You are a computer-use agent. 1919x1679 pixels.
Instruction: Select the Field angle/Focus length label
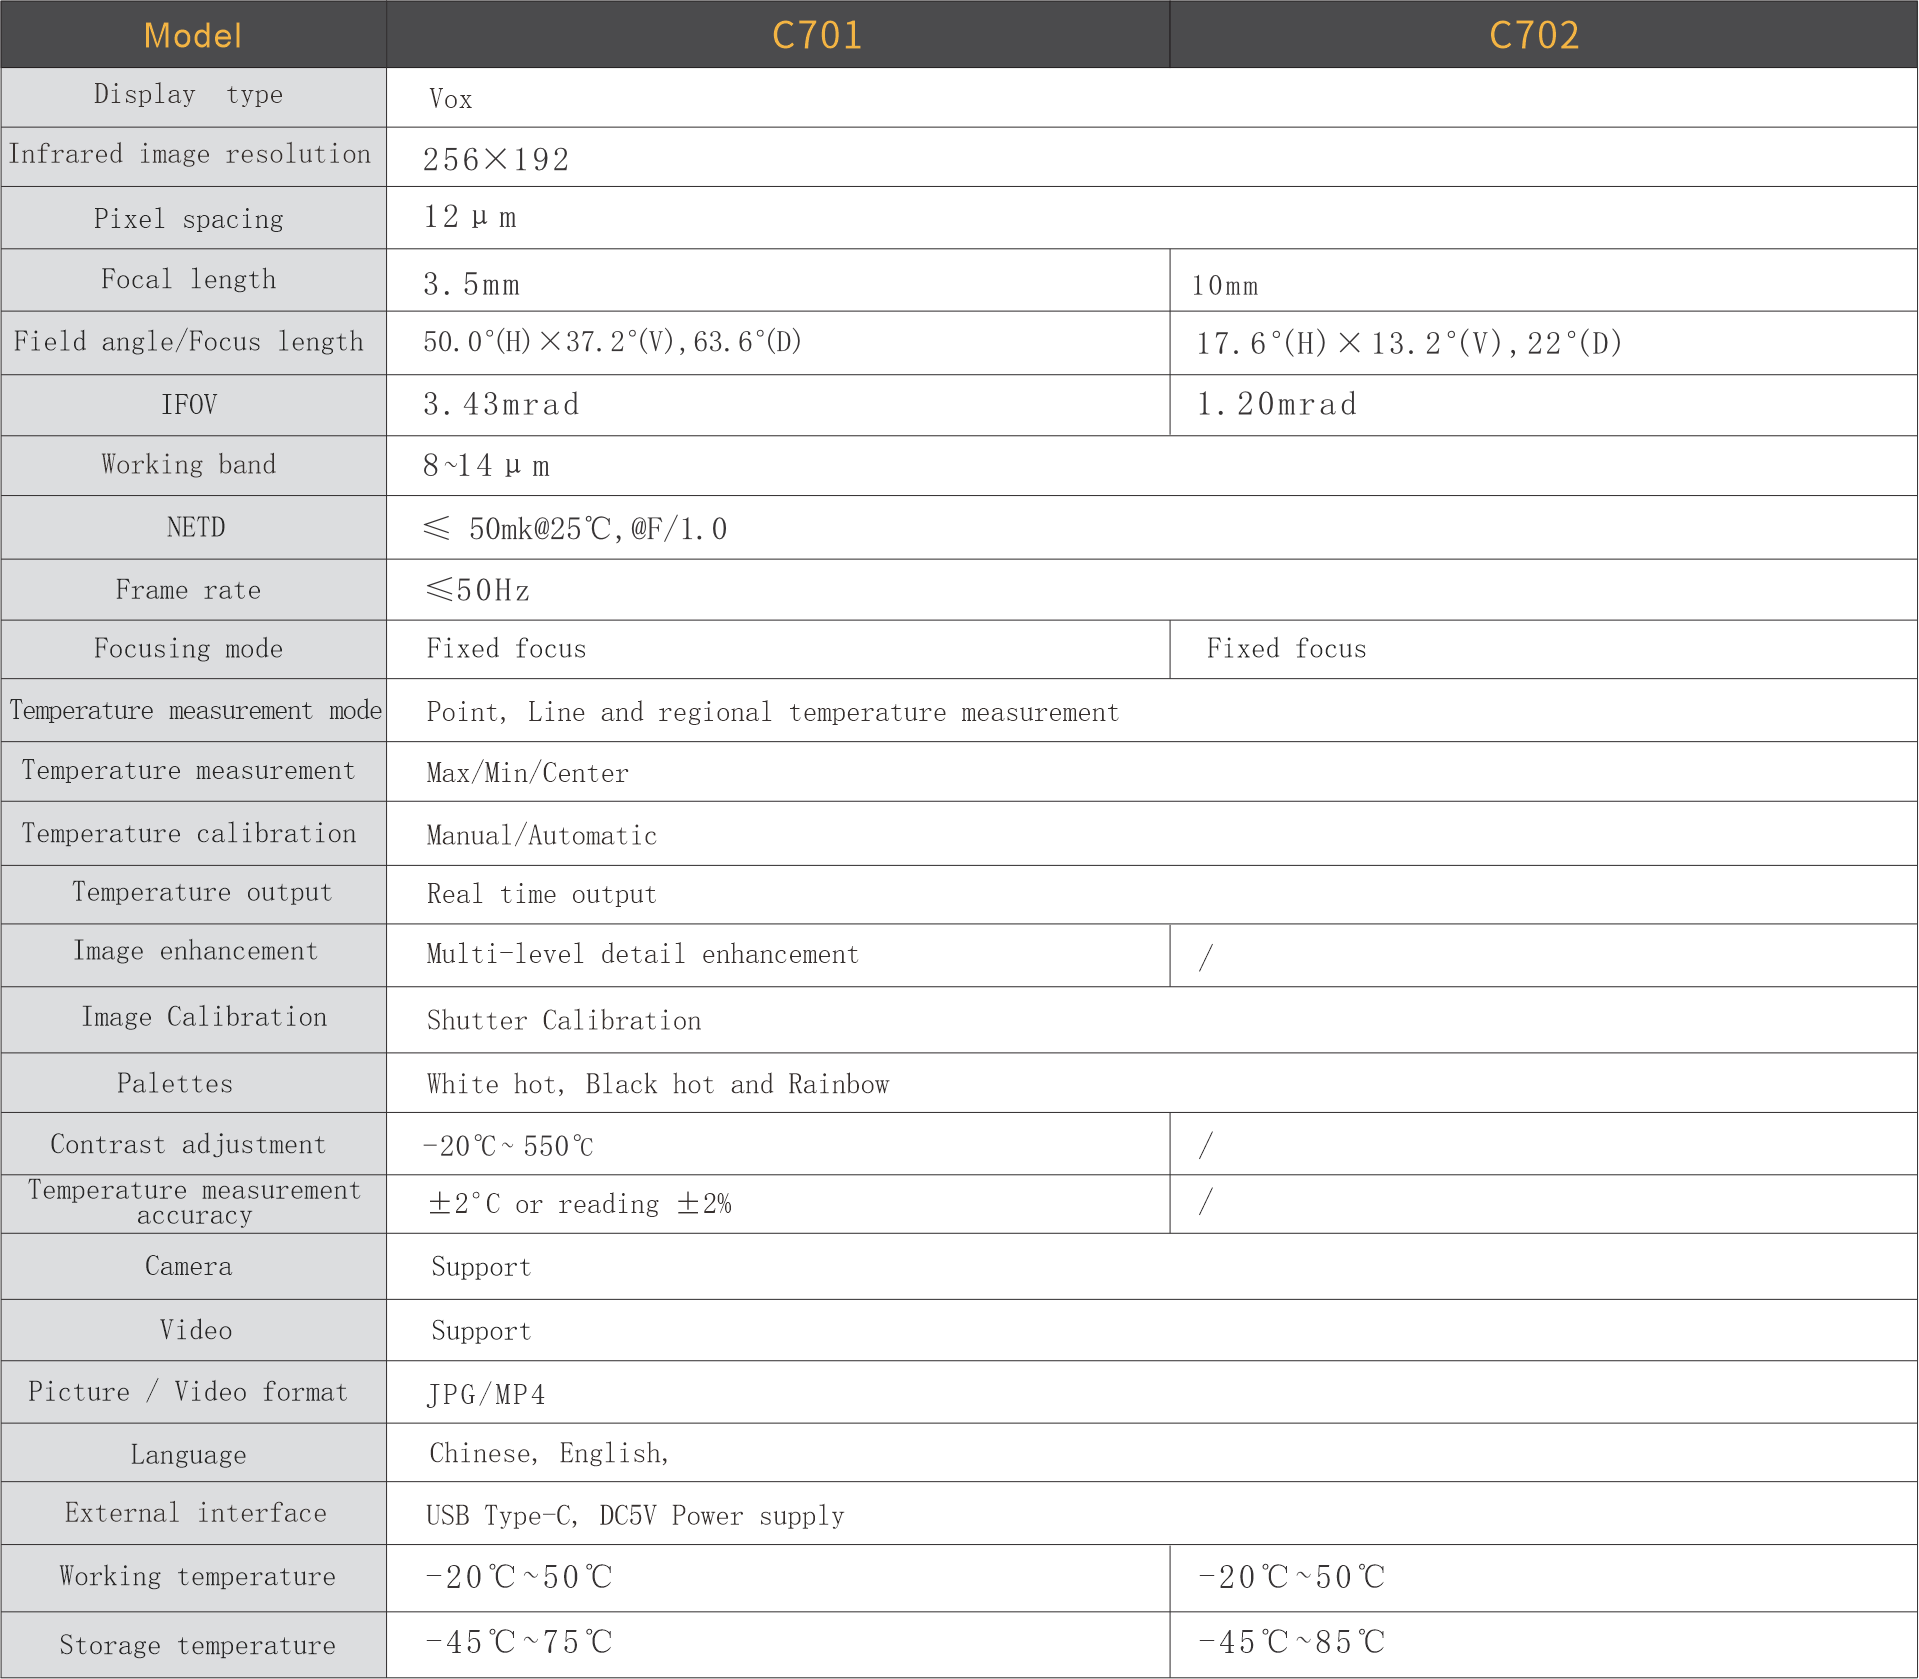(x=188, y=341)
